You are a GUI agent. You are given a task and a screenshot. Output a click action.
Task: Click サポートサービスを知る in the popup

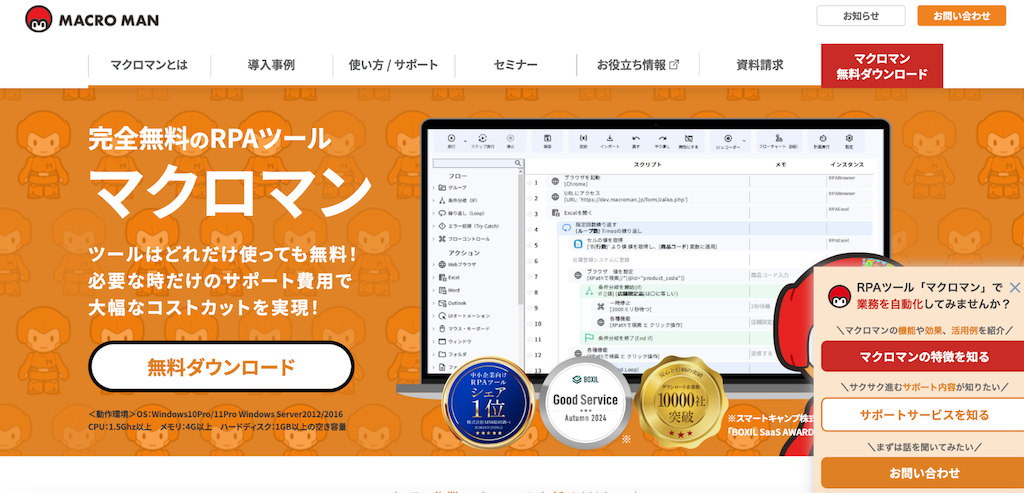click(923, 415)
